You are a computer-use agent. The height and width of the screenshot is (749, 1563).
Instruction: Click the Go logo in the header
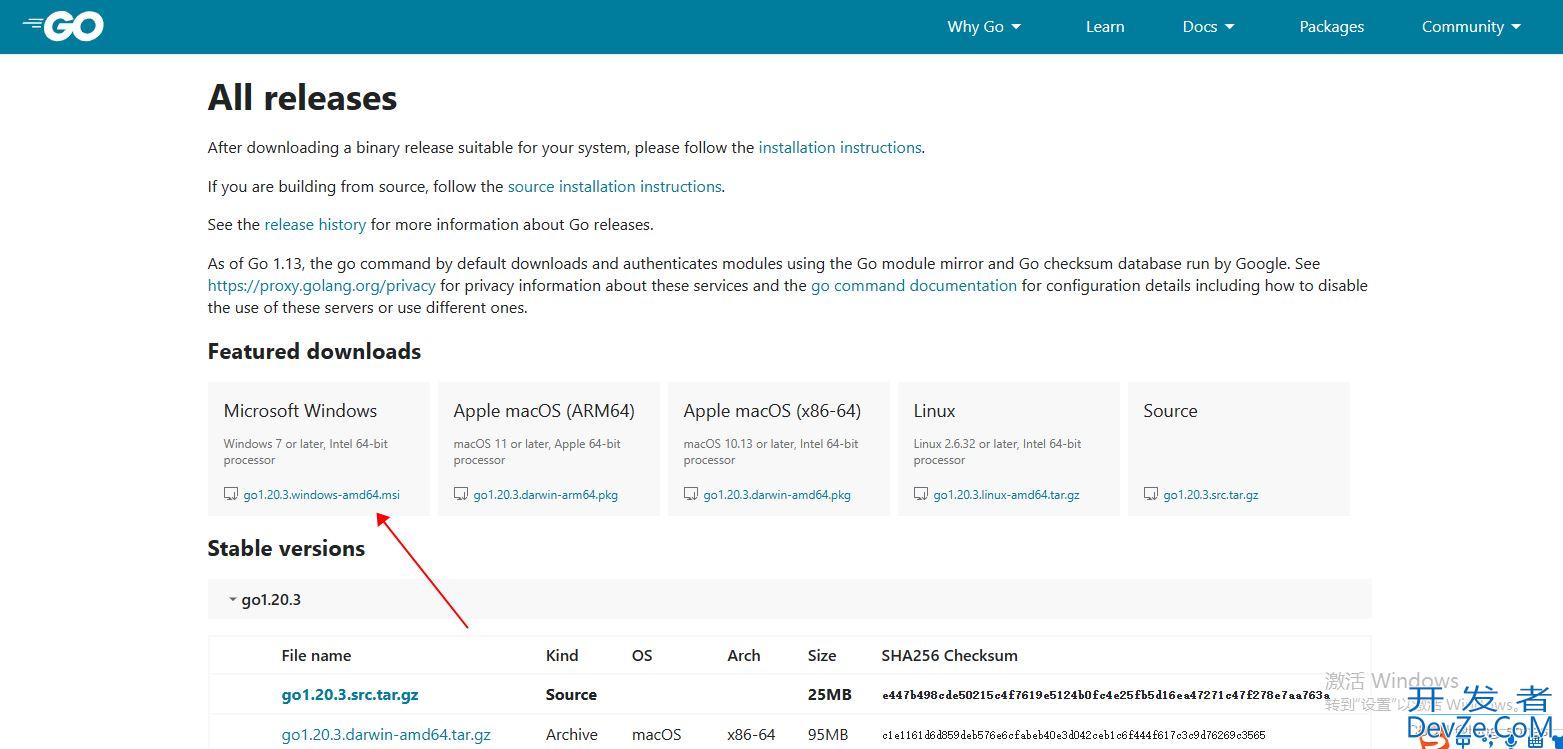click(x=63, y=26)
